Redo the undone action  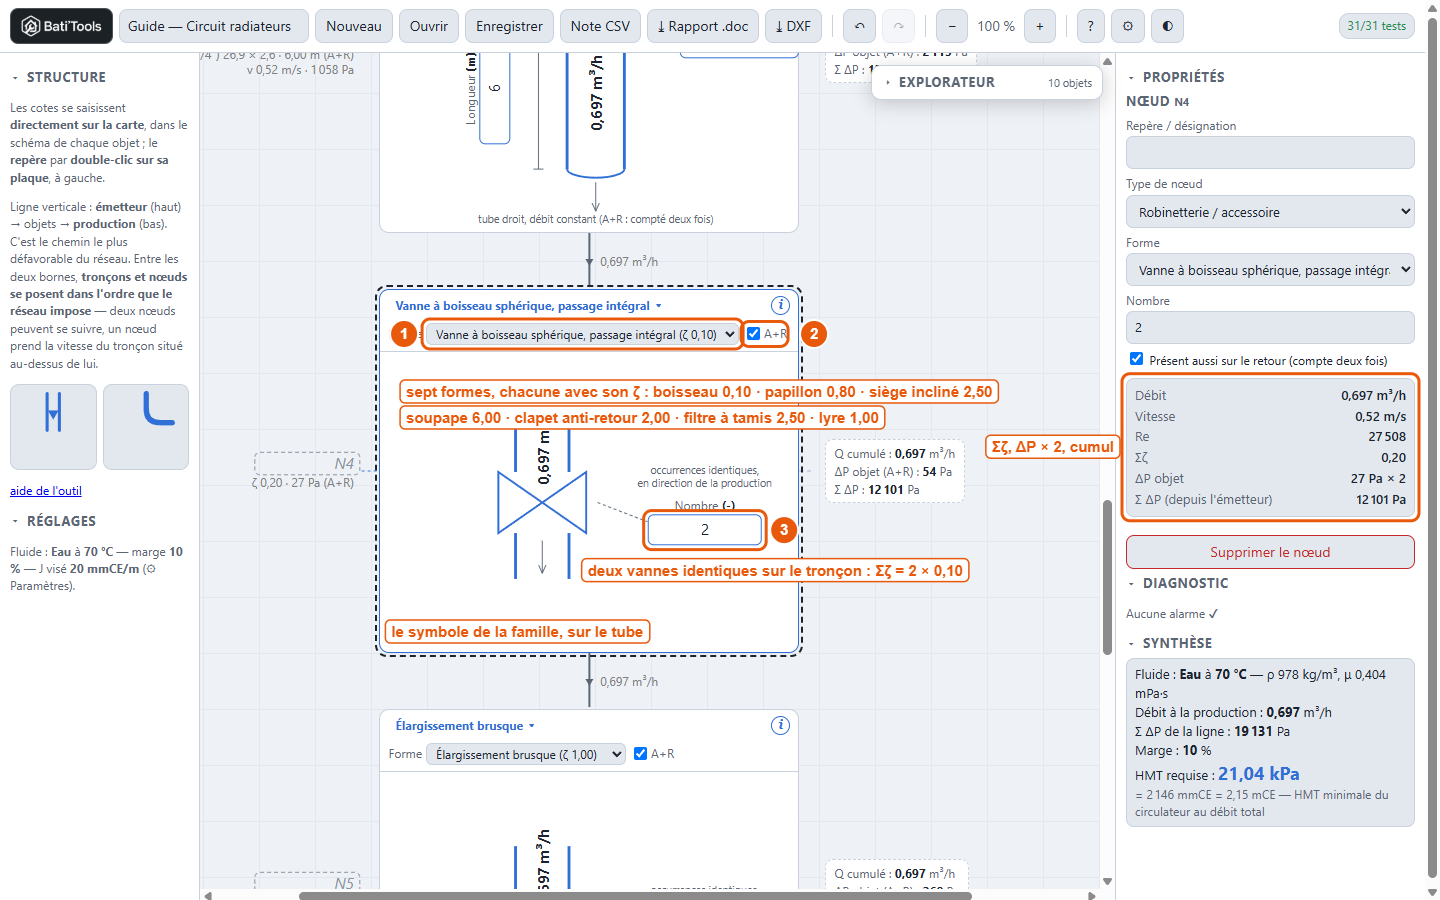(898, 26)
